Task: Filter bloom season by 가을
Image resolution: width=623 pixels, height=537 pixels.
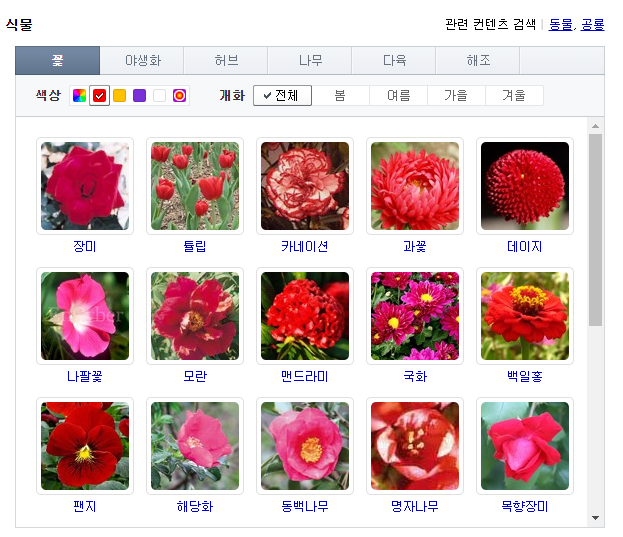Action: click(456, 96)
